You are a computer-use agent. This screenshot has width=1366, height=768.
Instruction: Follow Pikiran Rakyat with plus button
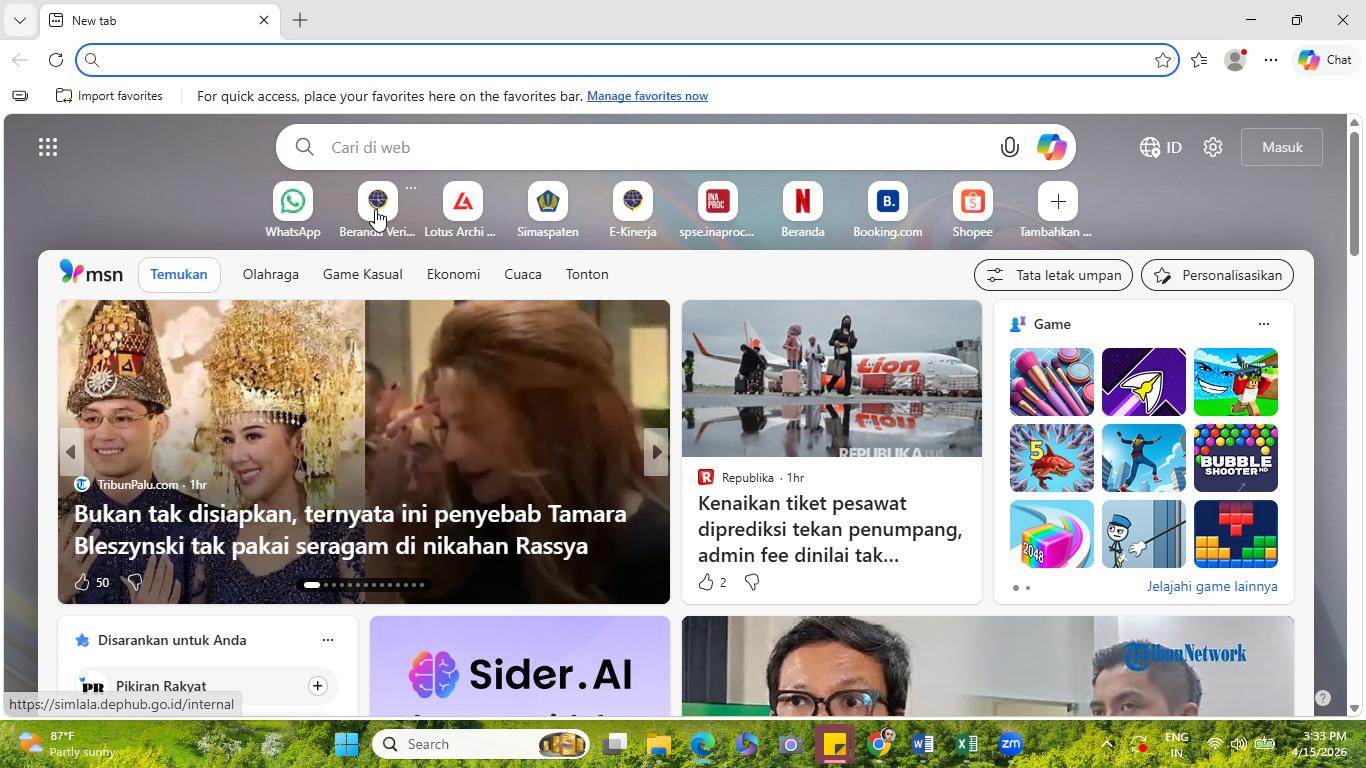(317, 686)
